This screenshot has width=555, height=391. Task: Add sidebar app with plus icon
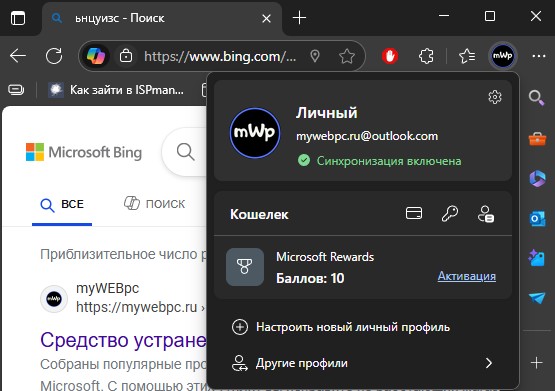pos(537,363)
